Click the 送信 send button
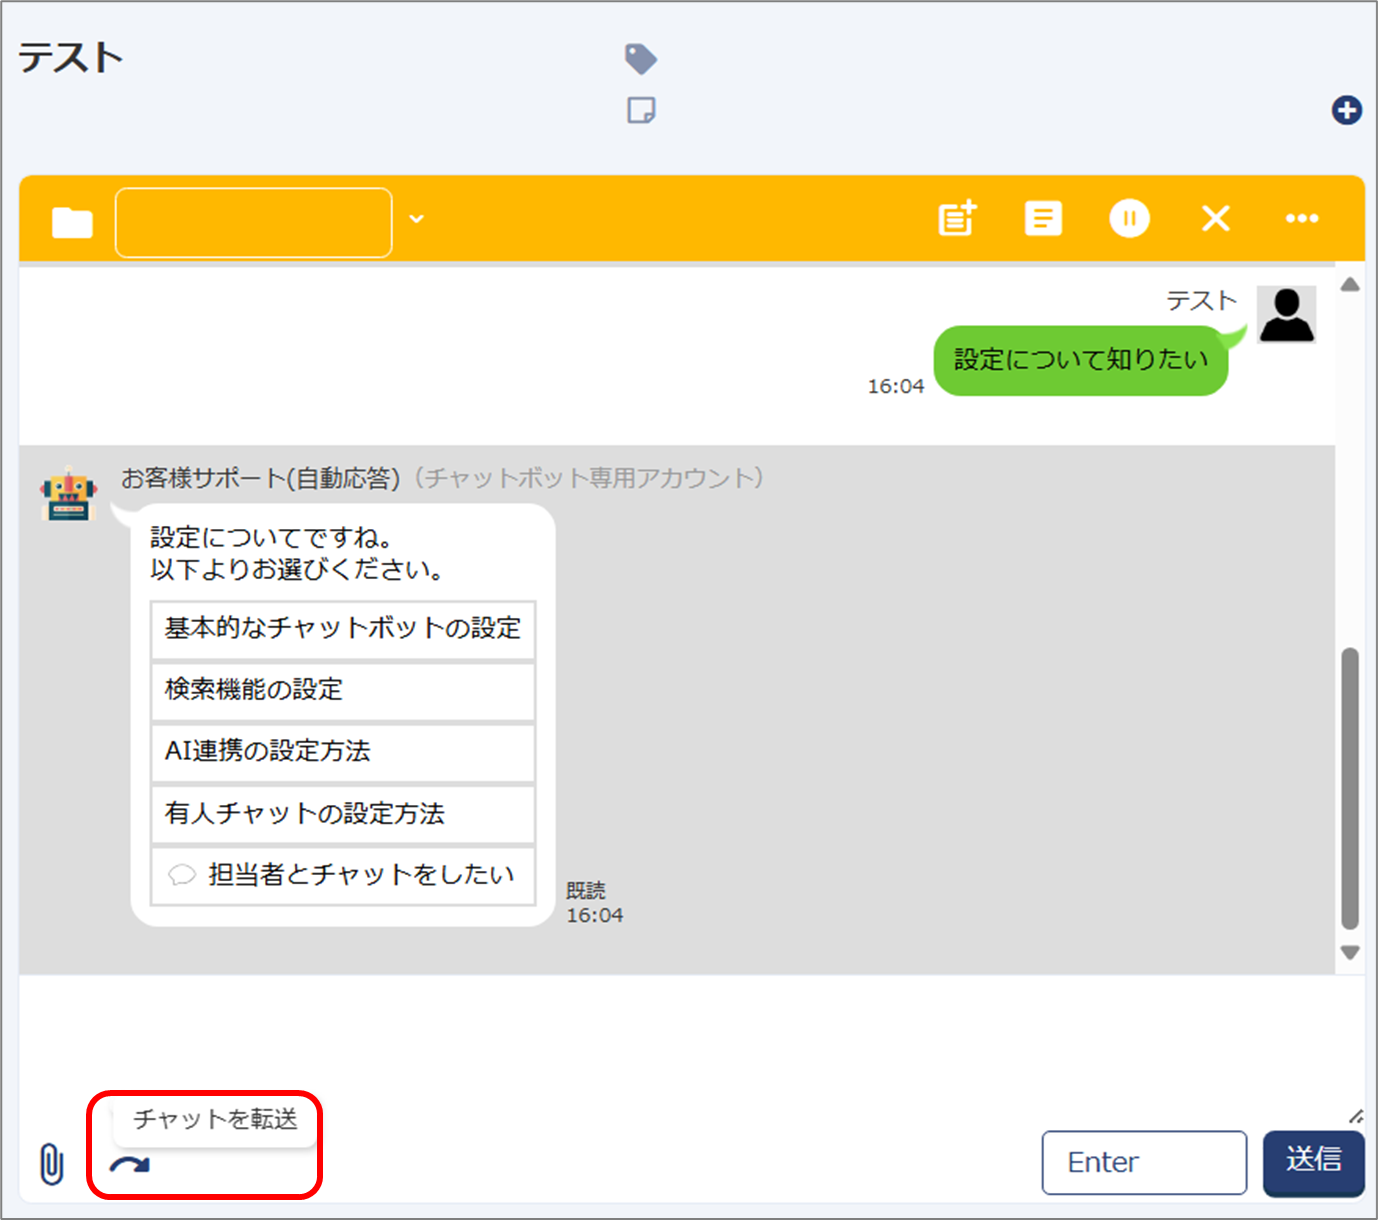 click(1313, 1163)
